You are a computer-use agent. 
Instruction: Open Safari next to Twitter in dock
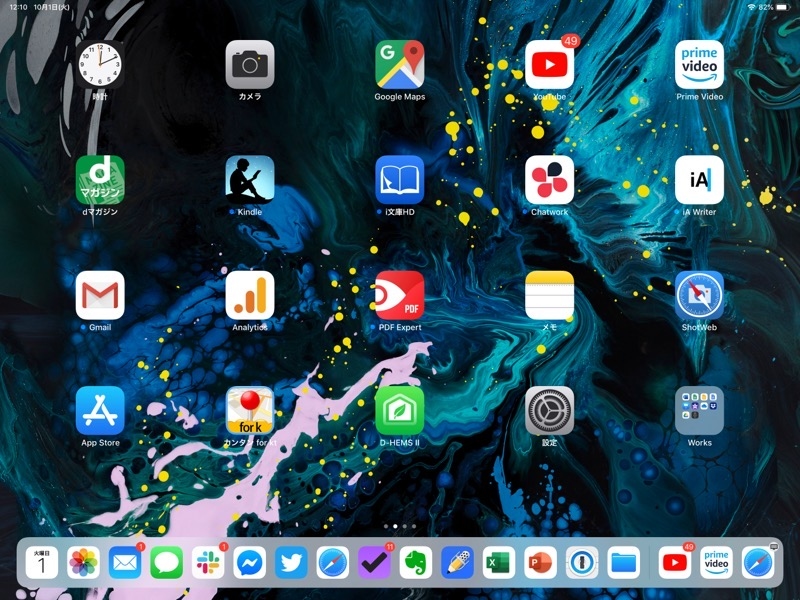333,563
